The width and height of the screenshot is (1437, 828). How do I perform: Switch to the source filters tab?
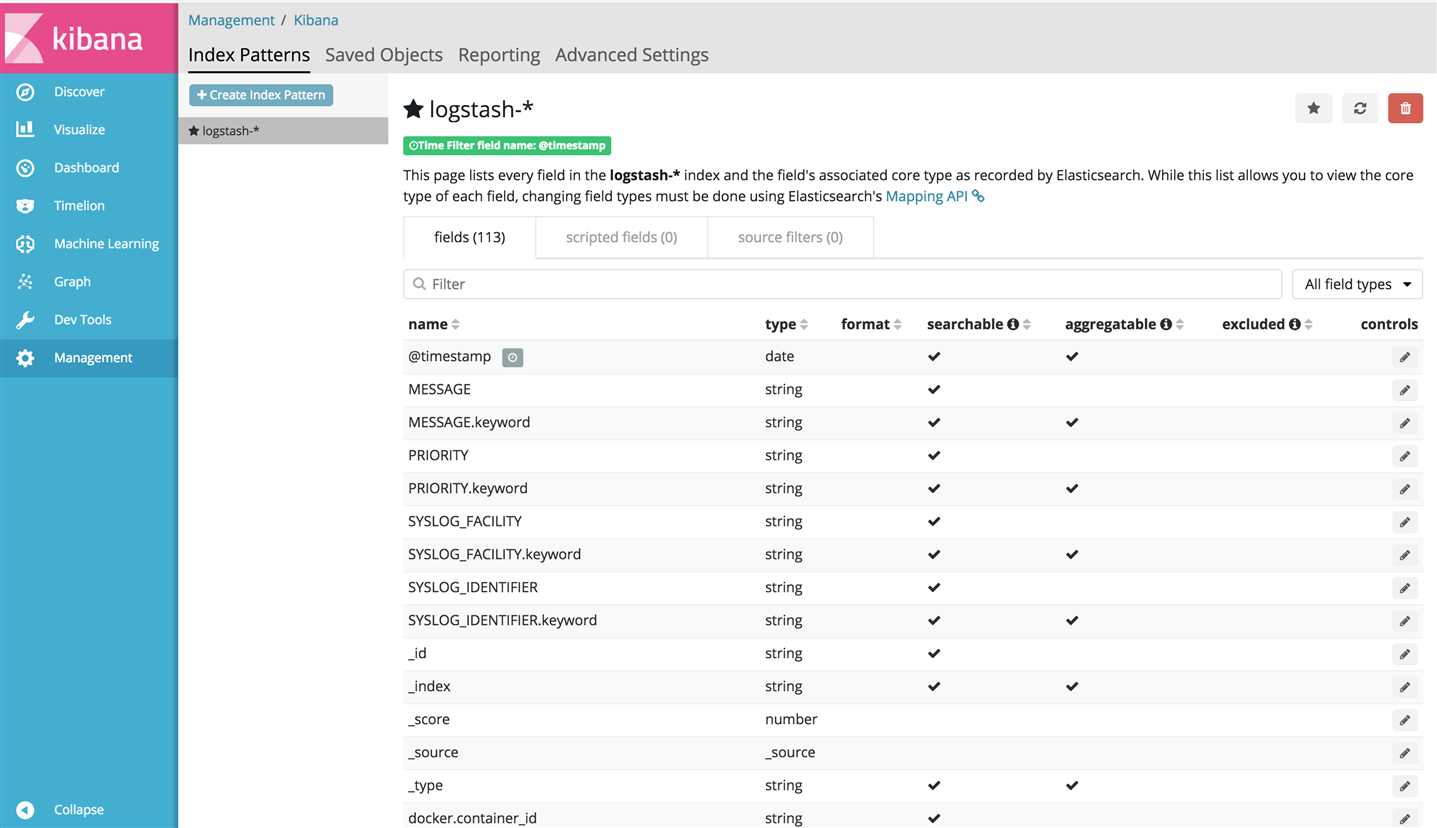click(x=790, y=238)
